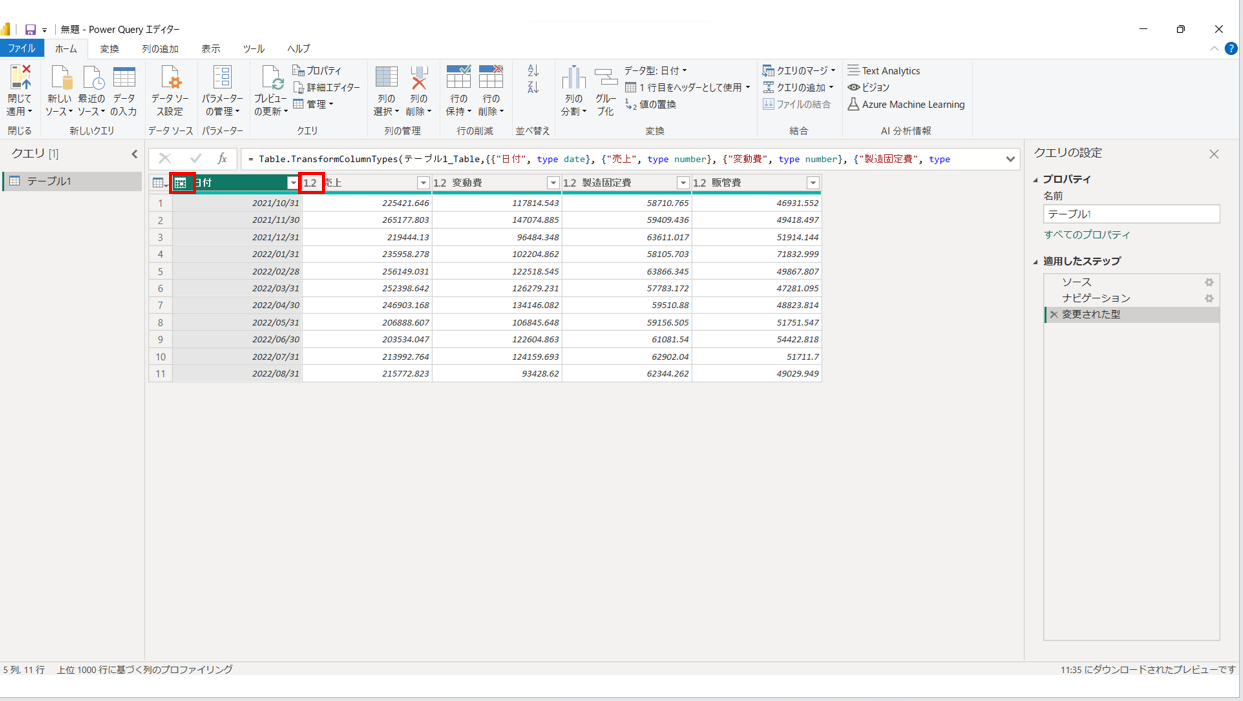Click the すべてのプロパティ link

1087,235
